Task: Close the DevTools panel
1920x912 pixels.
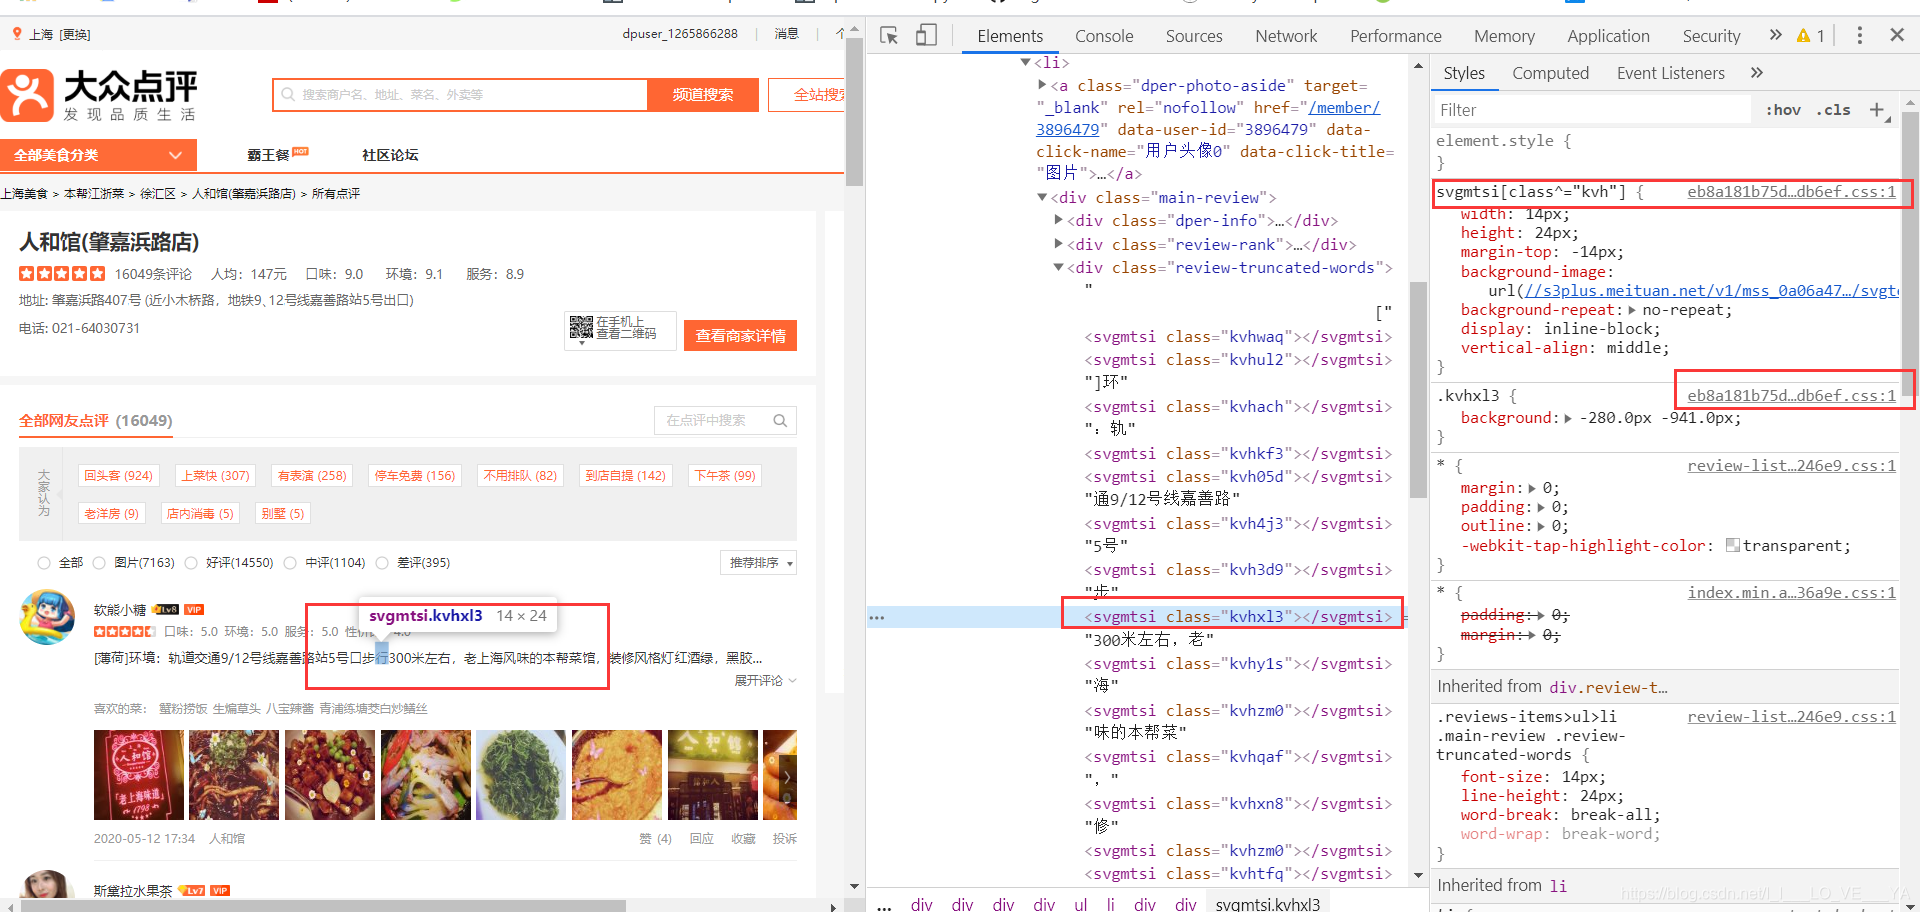Action: (x=1897, y=35)
